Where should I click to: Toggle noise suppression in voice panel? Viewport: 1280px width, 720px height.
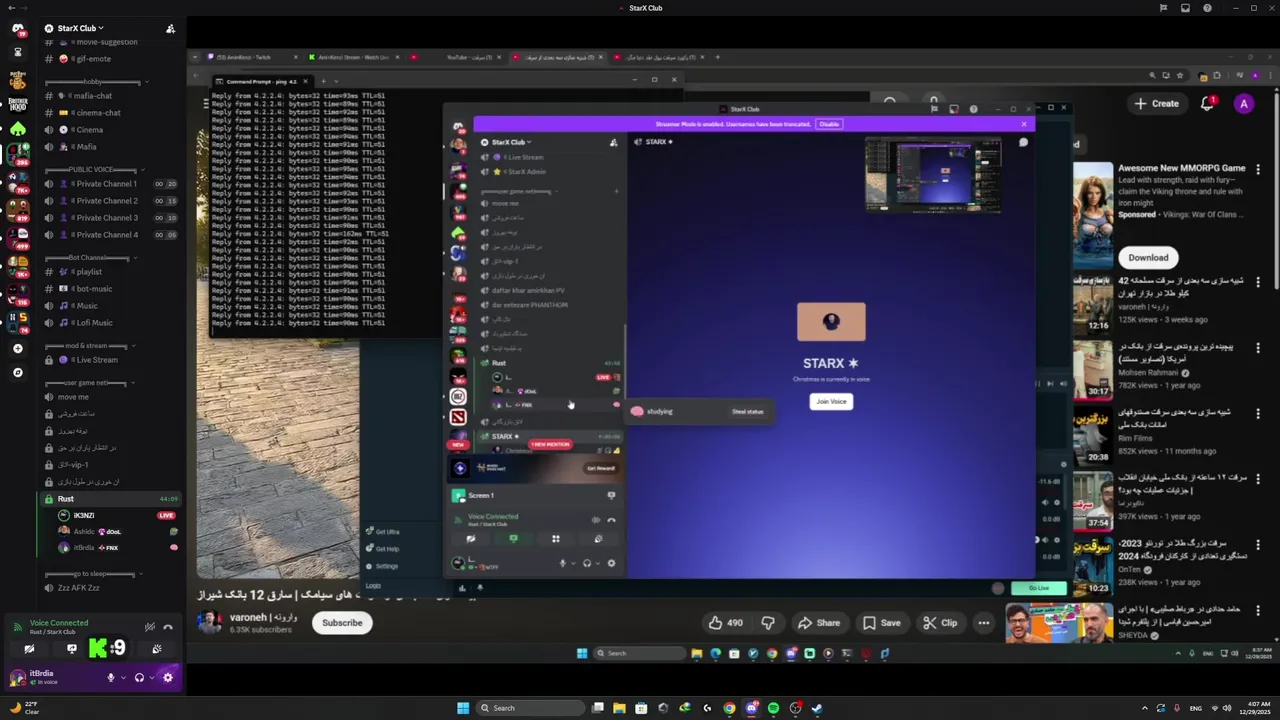[149, 627]
